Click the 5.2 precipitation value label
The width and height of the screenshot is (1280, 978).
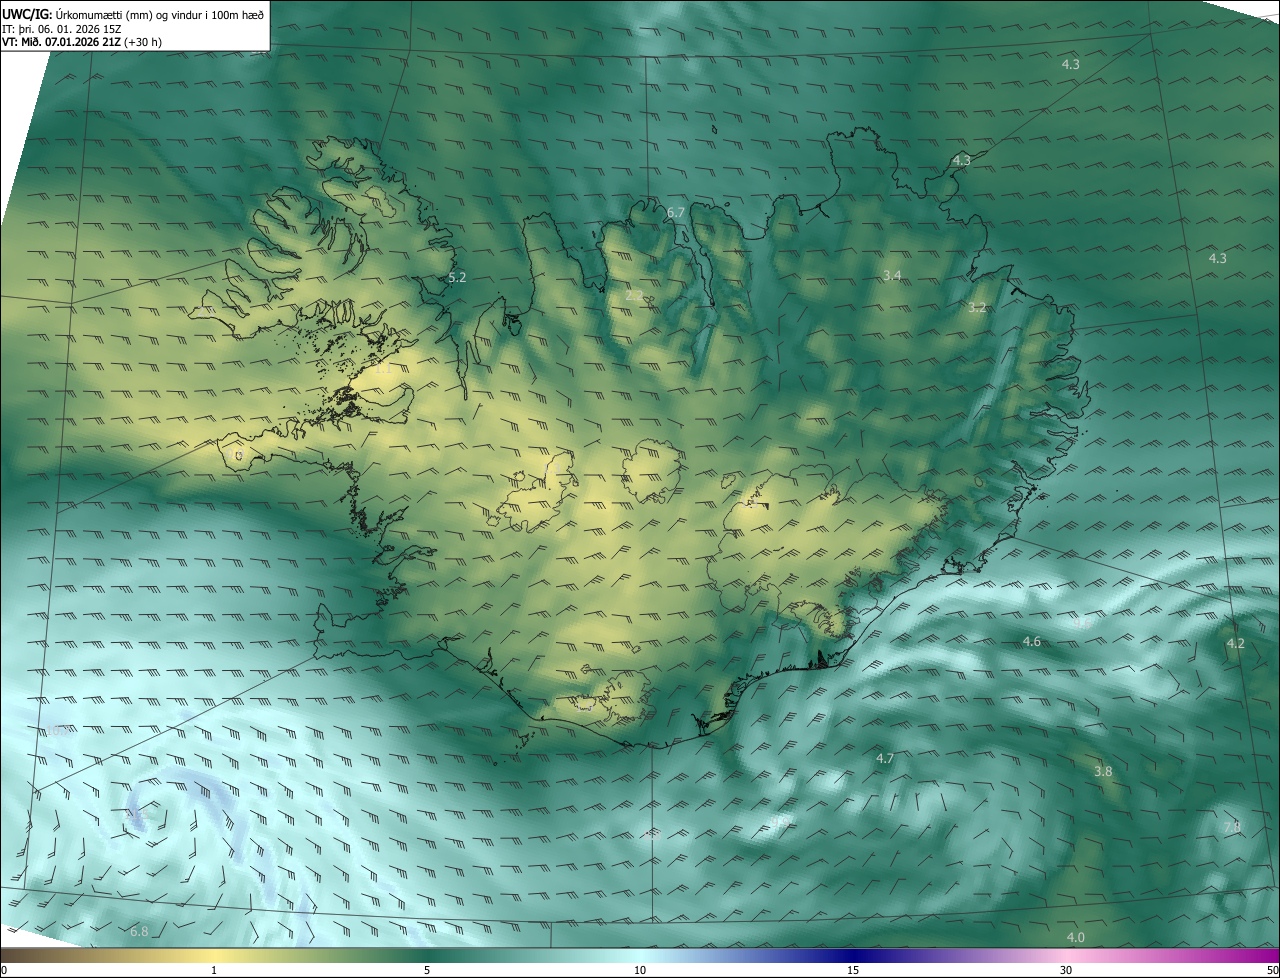coord(457,277)
